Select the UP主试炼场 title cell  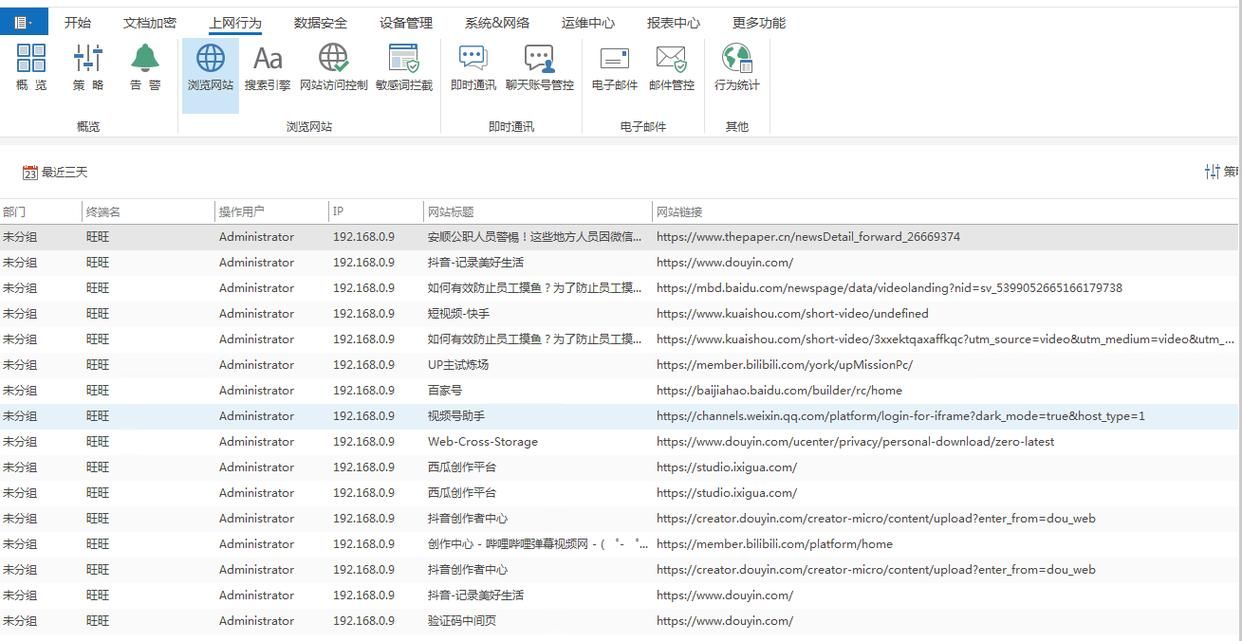pos(458,365)
